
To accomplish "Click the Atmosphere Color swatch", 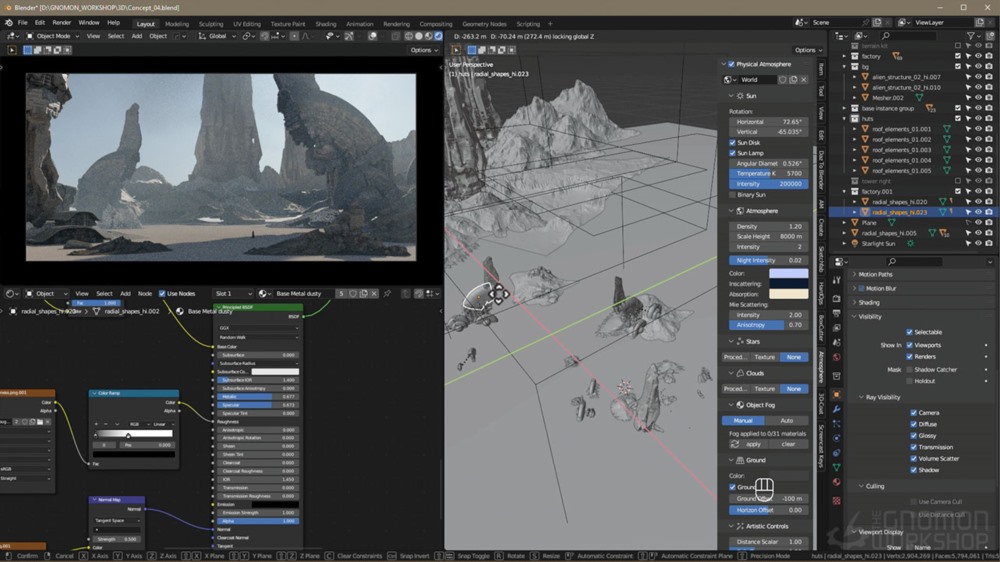I will click(788, 274).
